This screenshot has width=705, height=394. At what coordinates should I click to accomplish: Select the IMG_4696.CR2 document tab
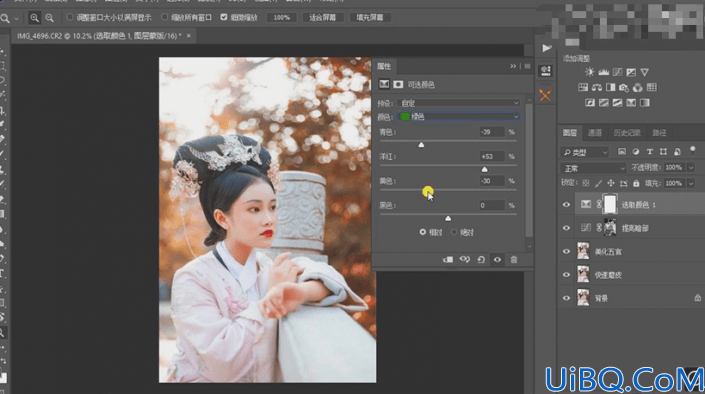coord(99,36)
